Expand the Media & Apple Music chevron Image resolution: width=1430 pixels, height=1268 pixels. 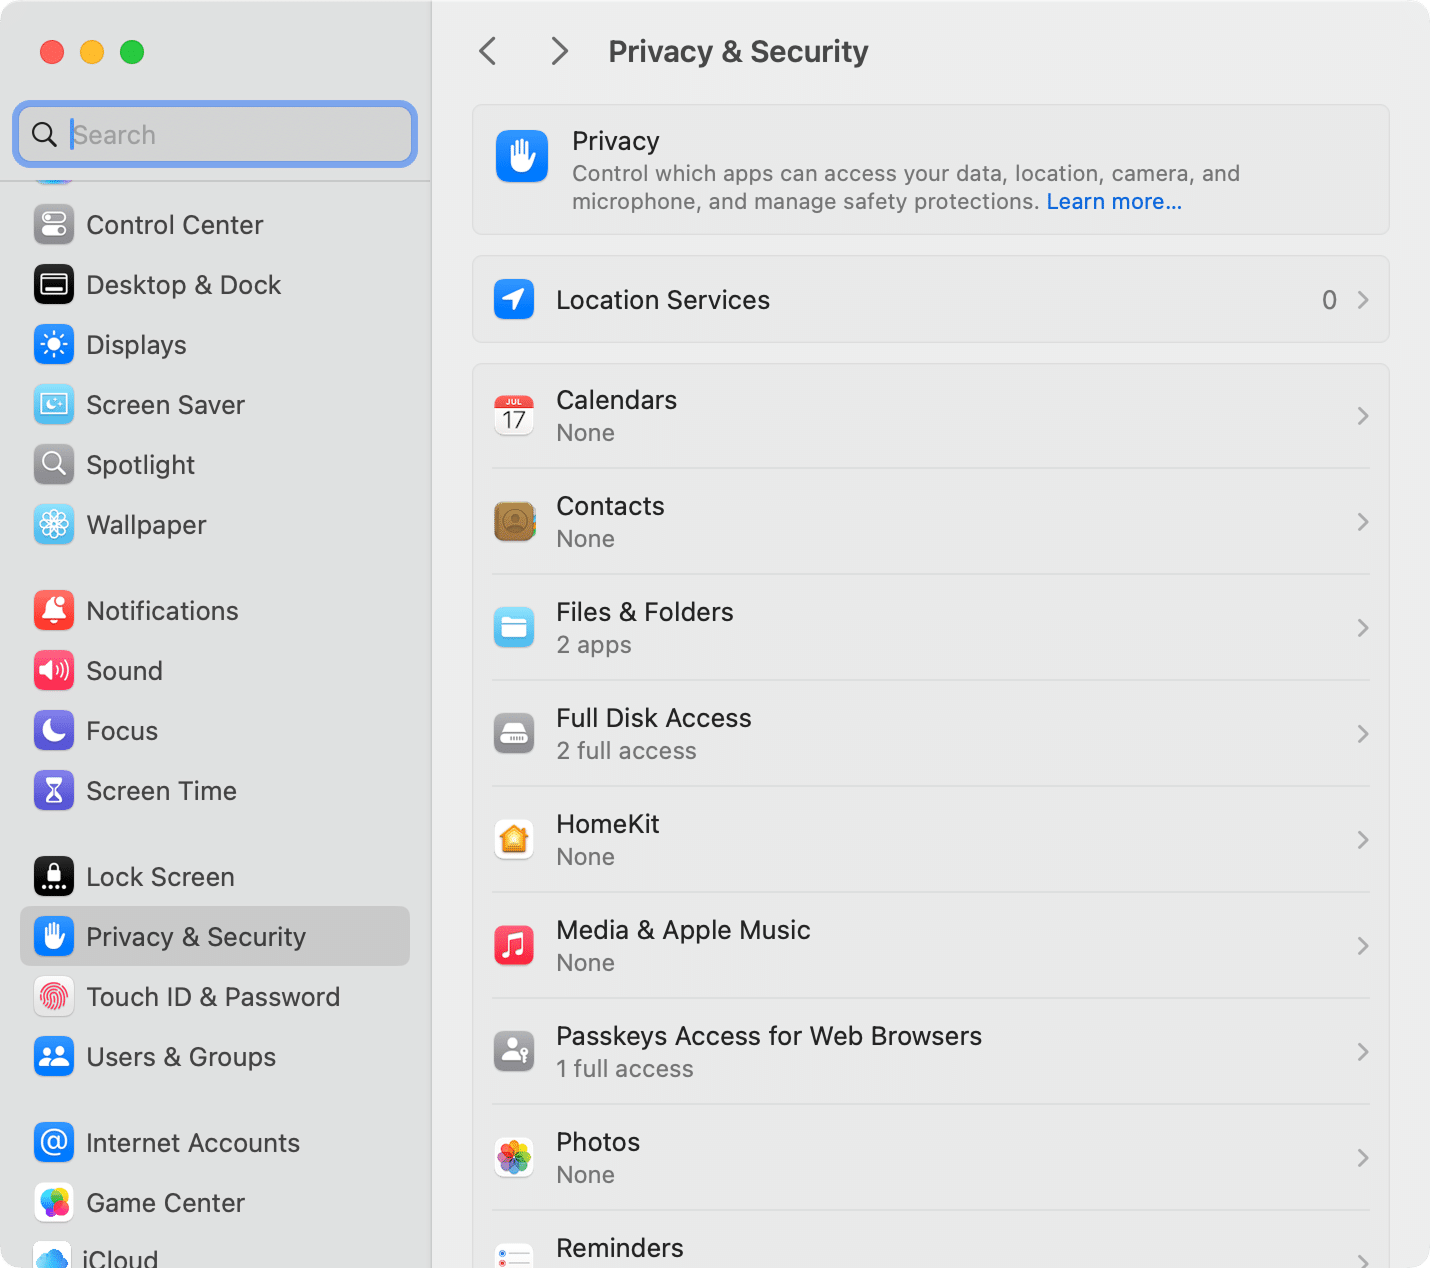(x=1363, y=946)
